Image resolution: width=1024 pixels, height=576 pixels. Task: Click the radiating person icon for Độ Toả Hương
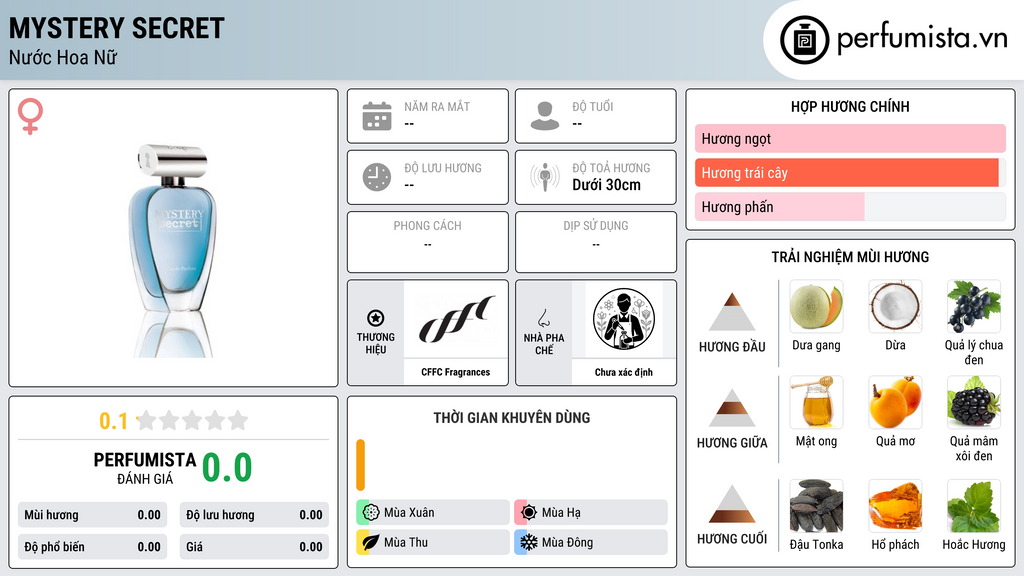[x=545, y=177]
